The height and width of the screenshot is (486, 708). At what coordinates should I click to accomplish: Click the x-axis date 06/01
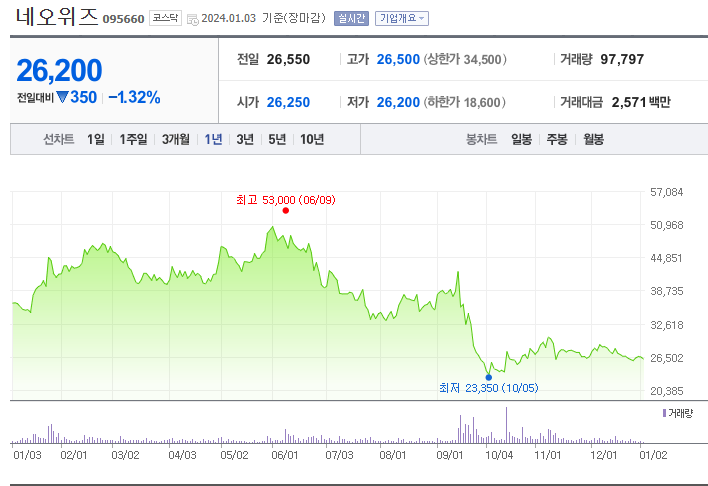point(284,455)
